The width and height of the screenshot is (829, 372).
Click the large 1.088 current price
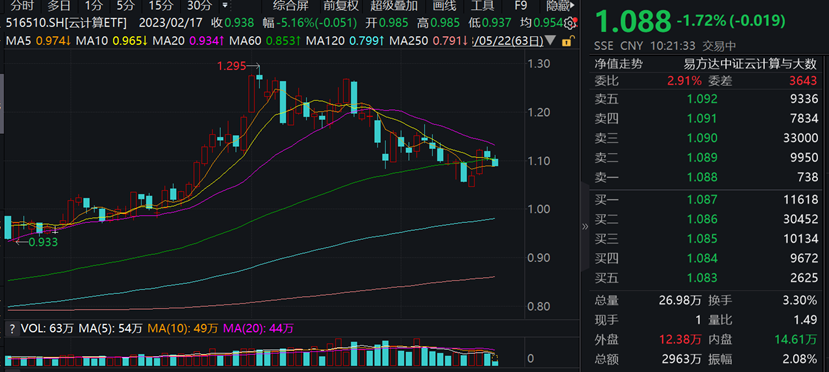633,22
